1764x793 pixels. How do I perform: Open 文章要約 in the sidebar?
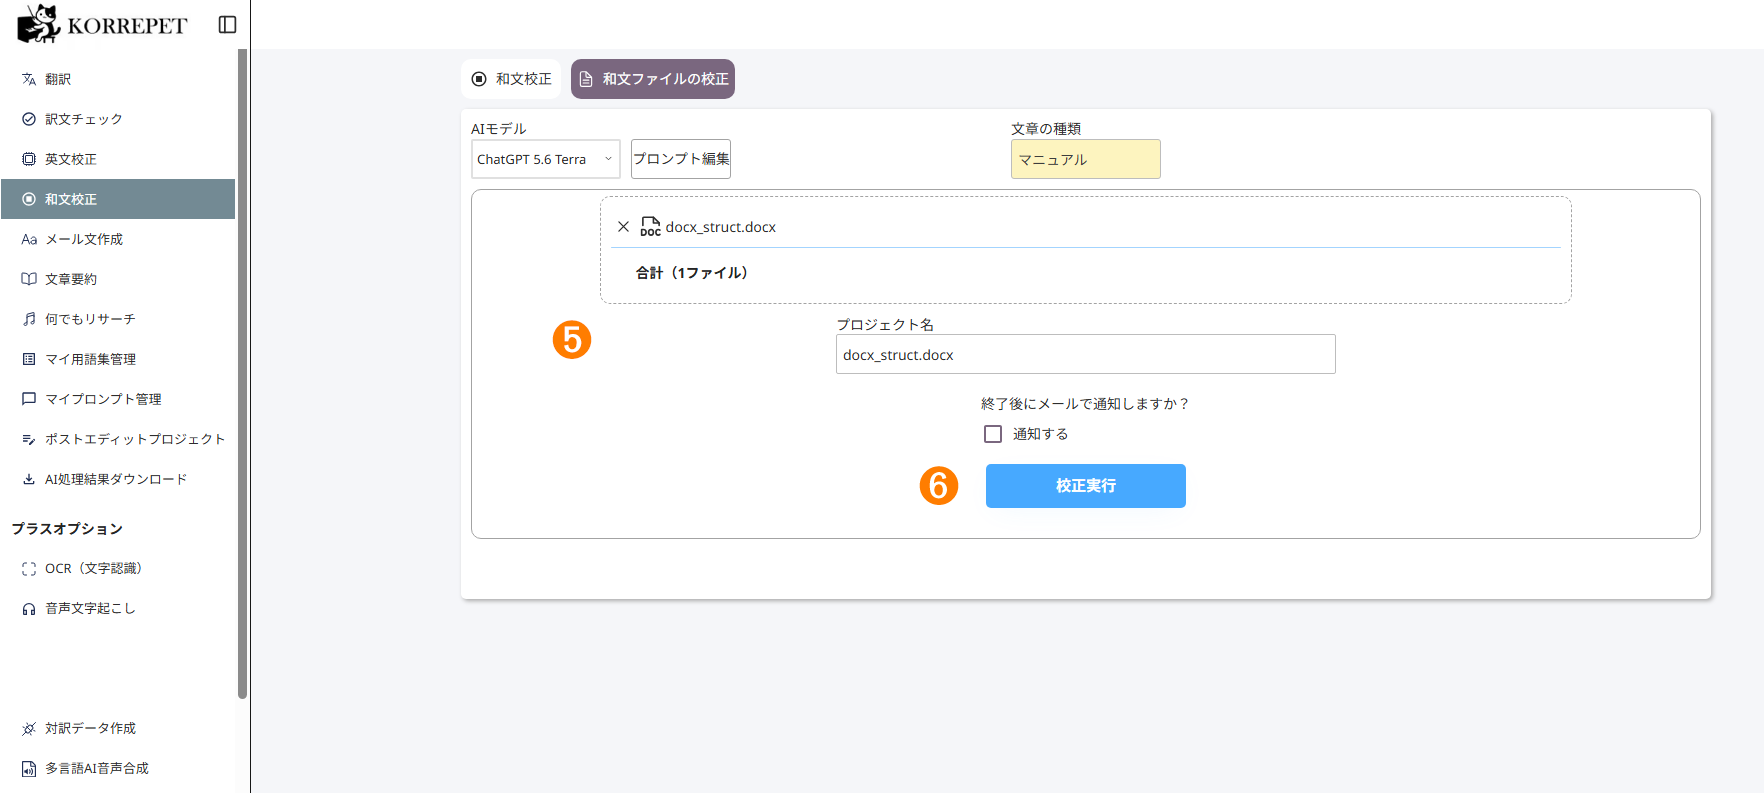118,279
